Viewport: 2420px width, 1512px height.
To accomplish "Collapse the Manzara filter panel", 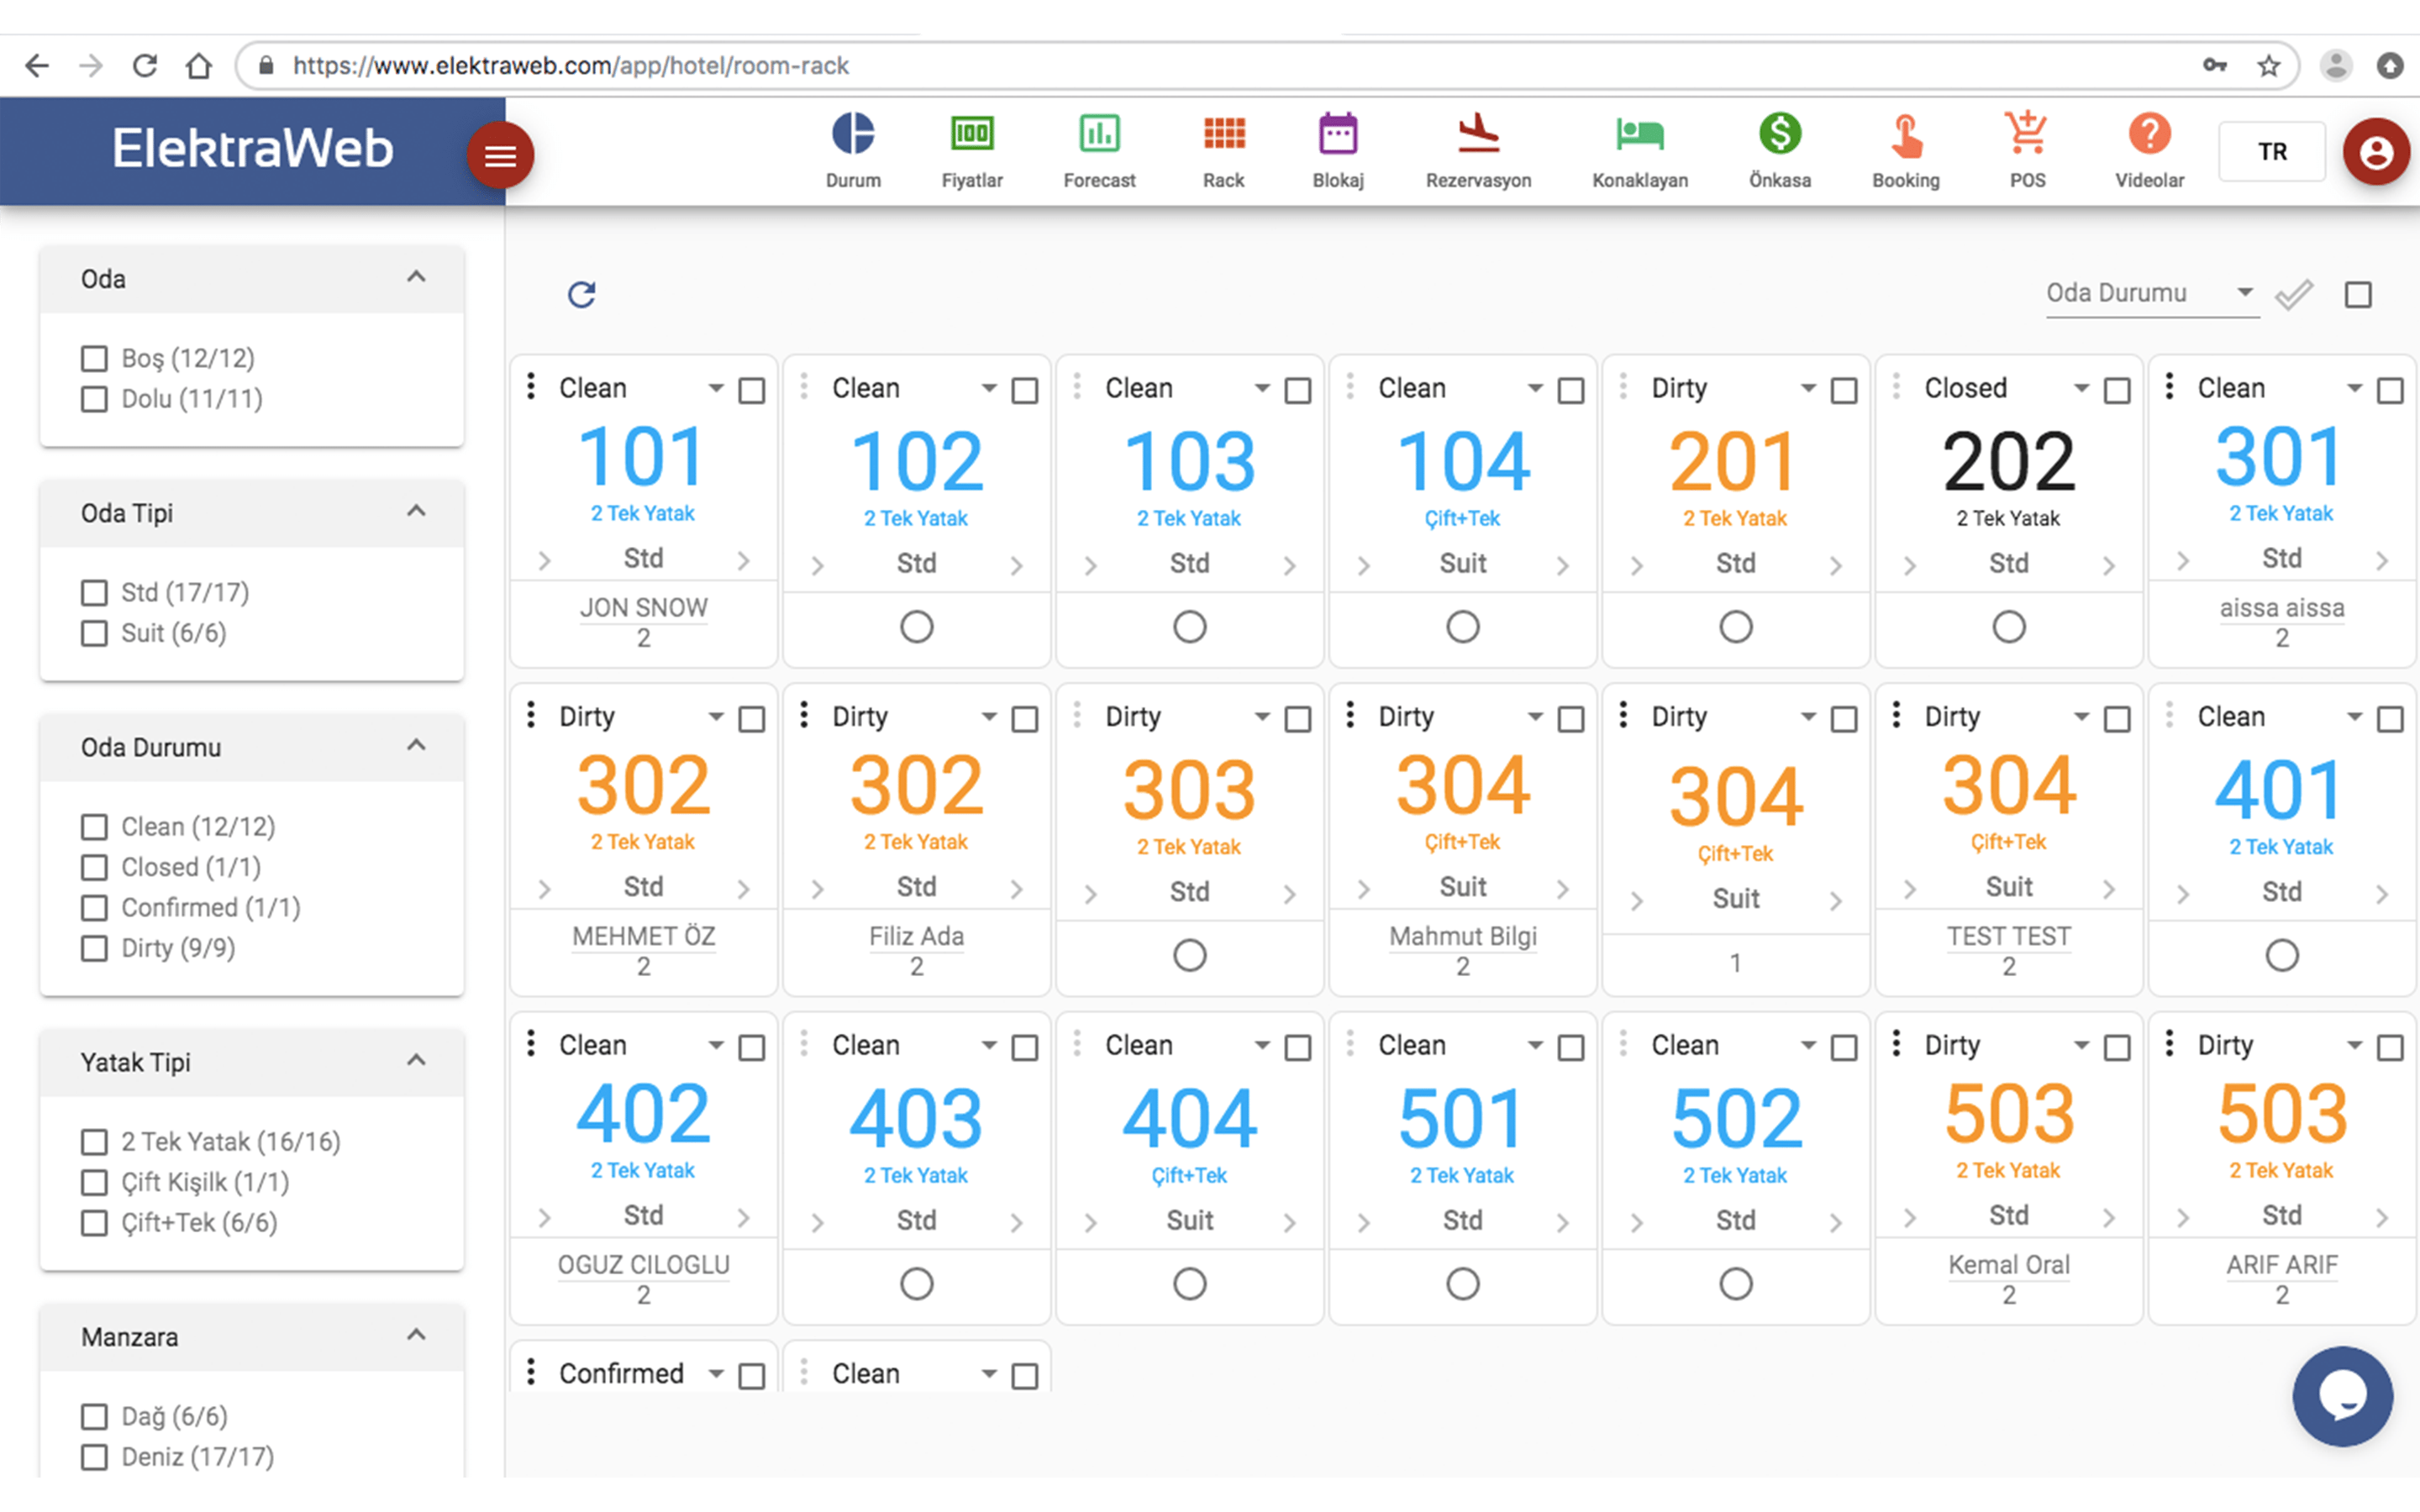I will [416, 1335].
